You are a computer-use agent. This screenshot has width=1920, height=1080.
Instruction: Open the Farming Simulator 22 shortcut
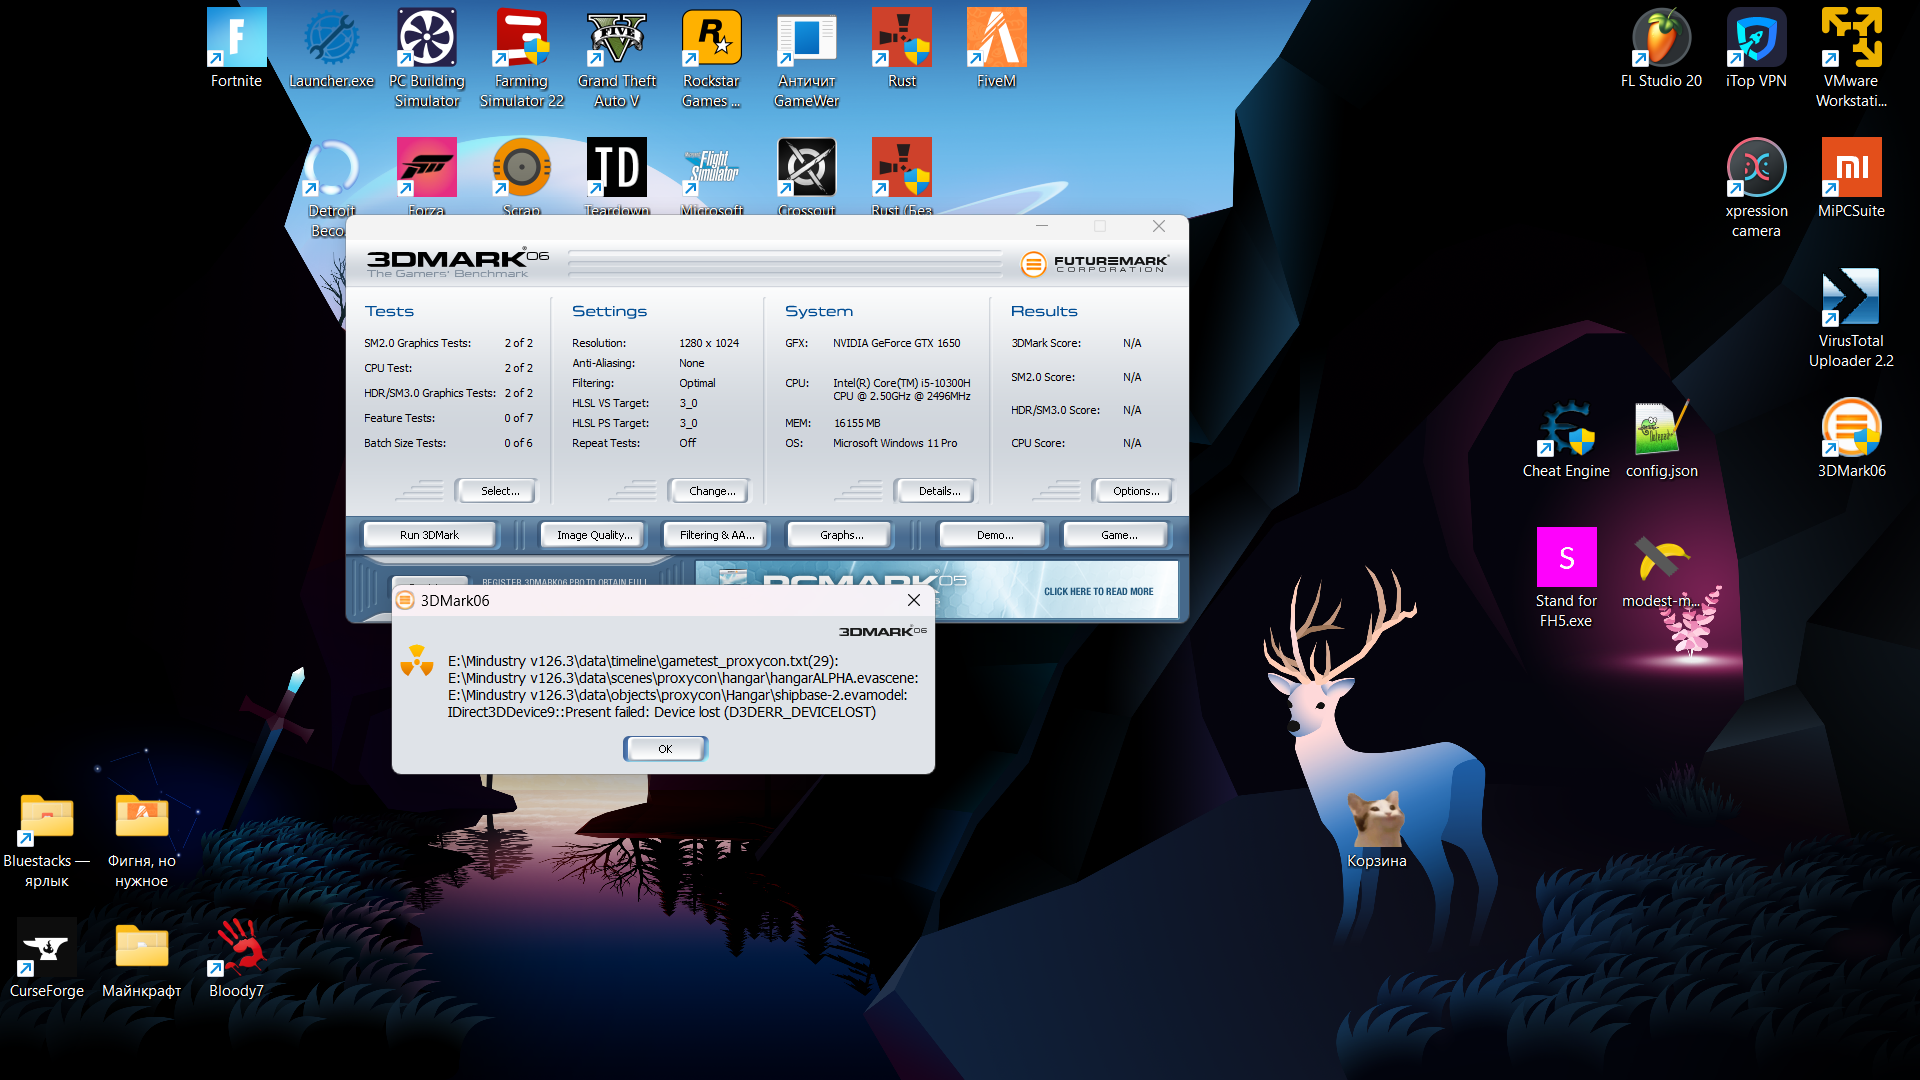(522, 59)
